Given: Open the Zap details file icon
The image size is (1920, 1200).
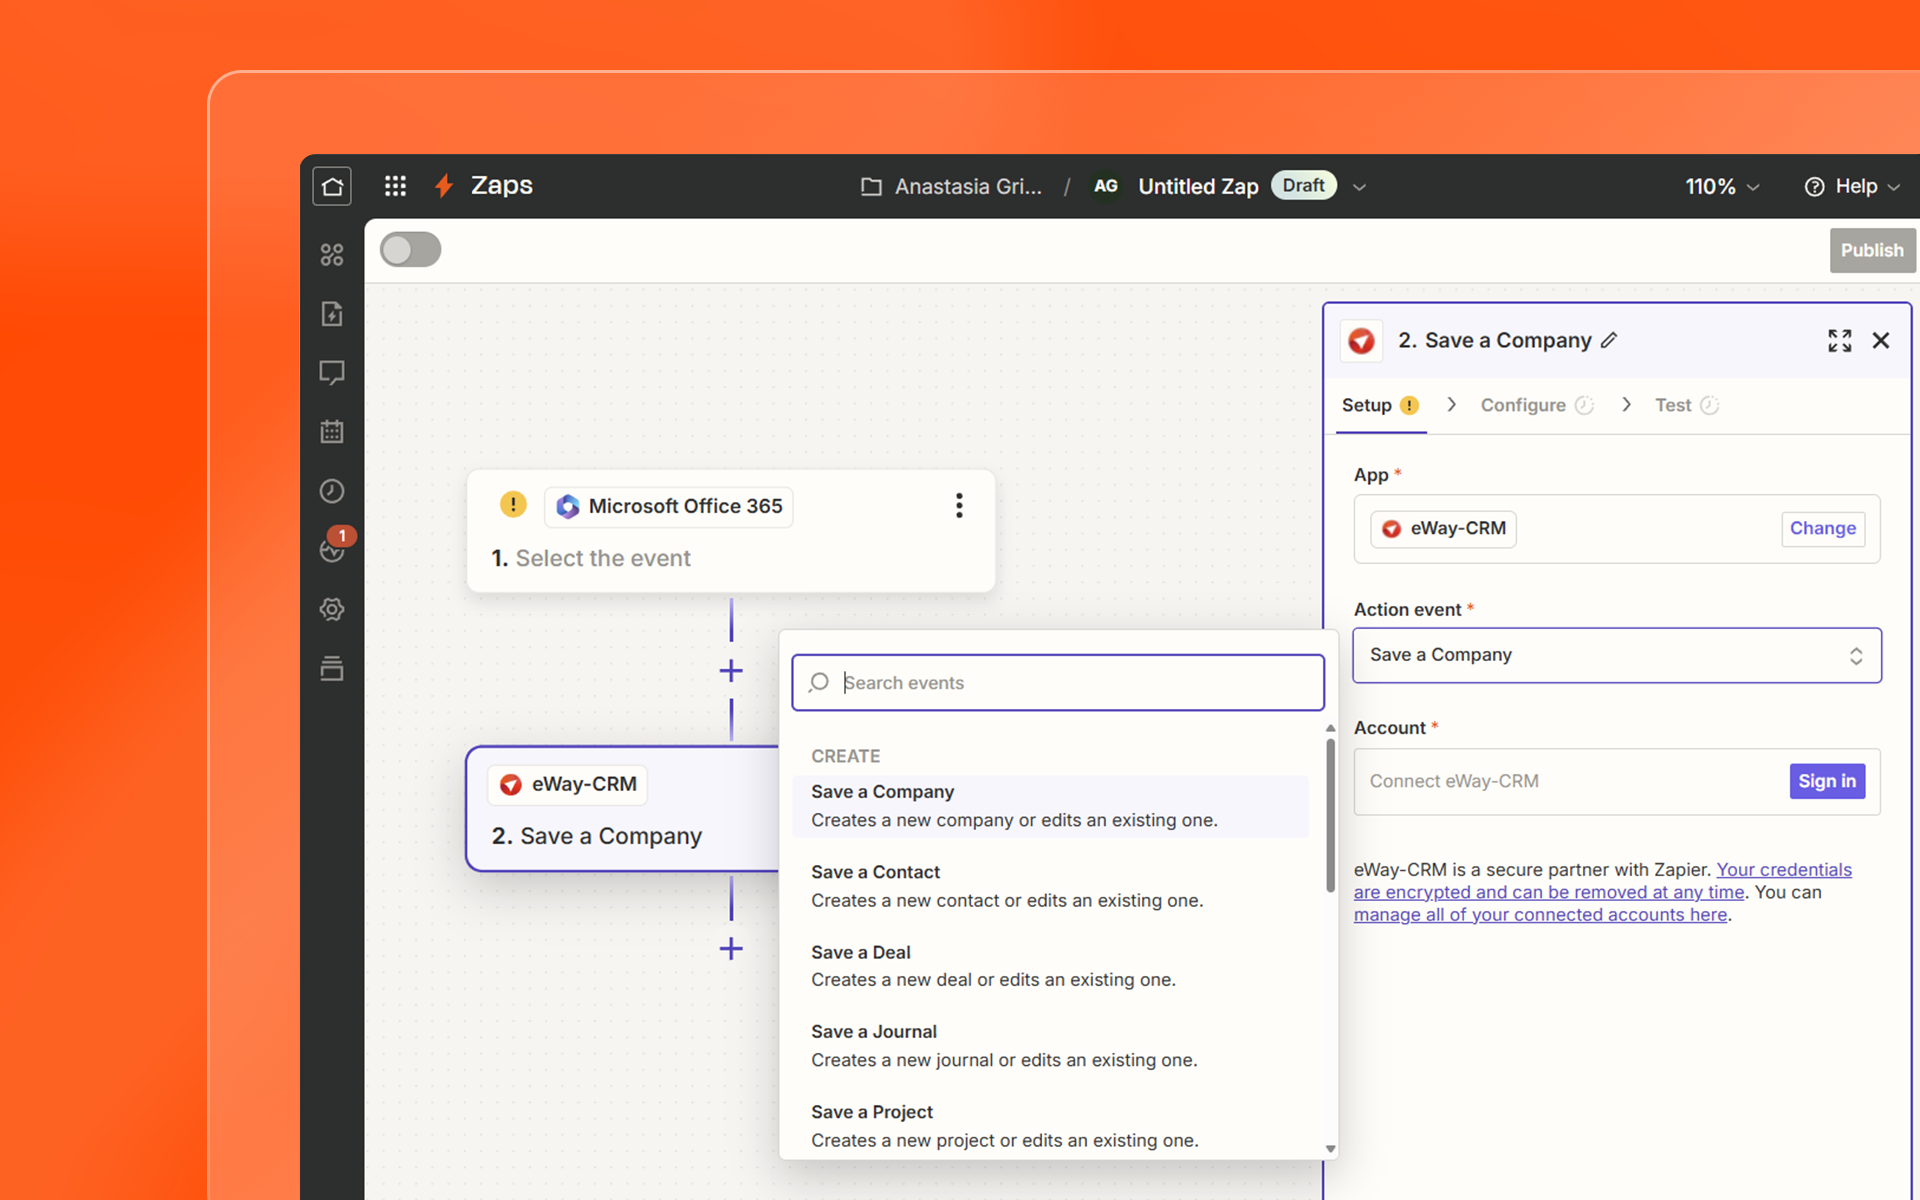Looking at the screenshot, I should click(x=332, y=313).
